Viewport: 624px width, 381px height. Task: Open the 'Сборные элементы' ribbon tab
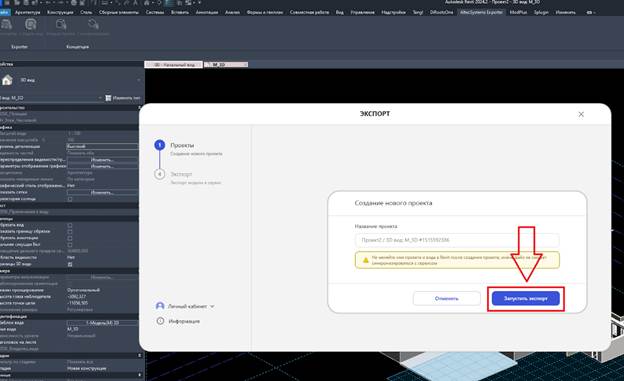pos(119,12)
